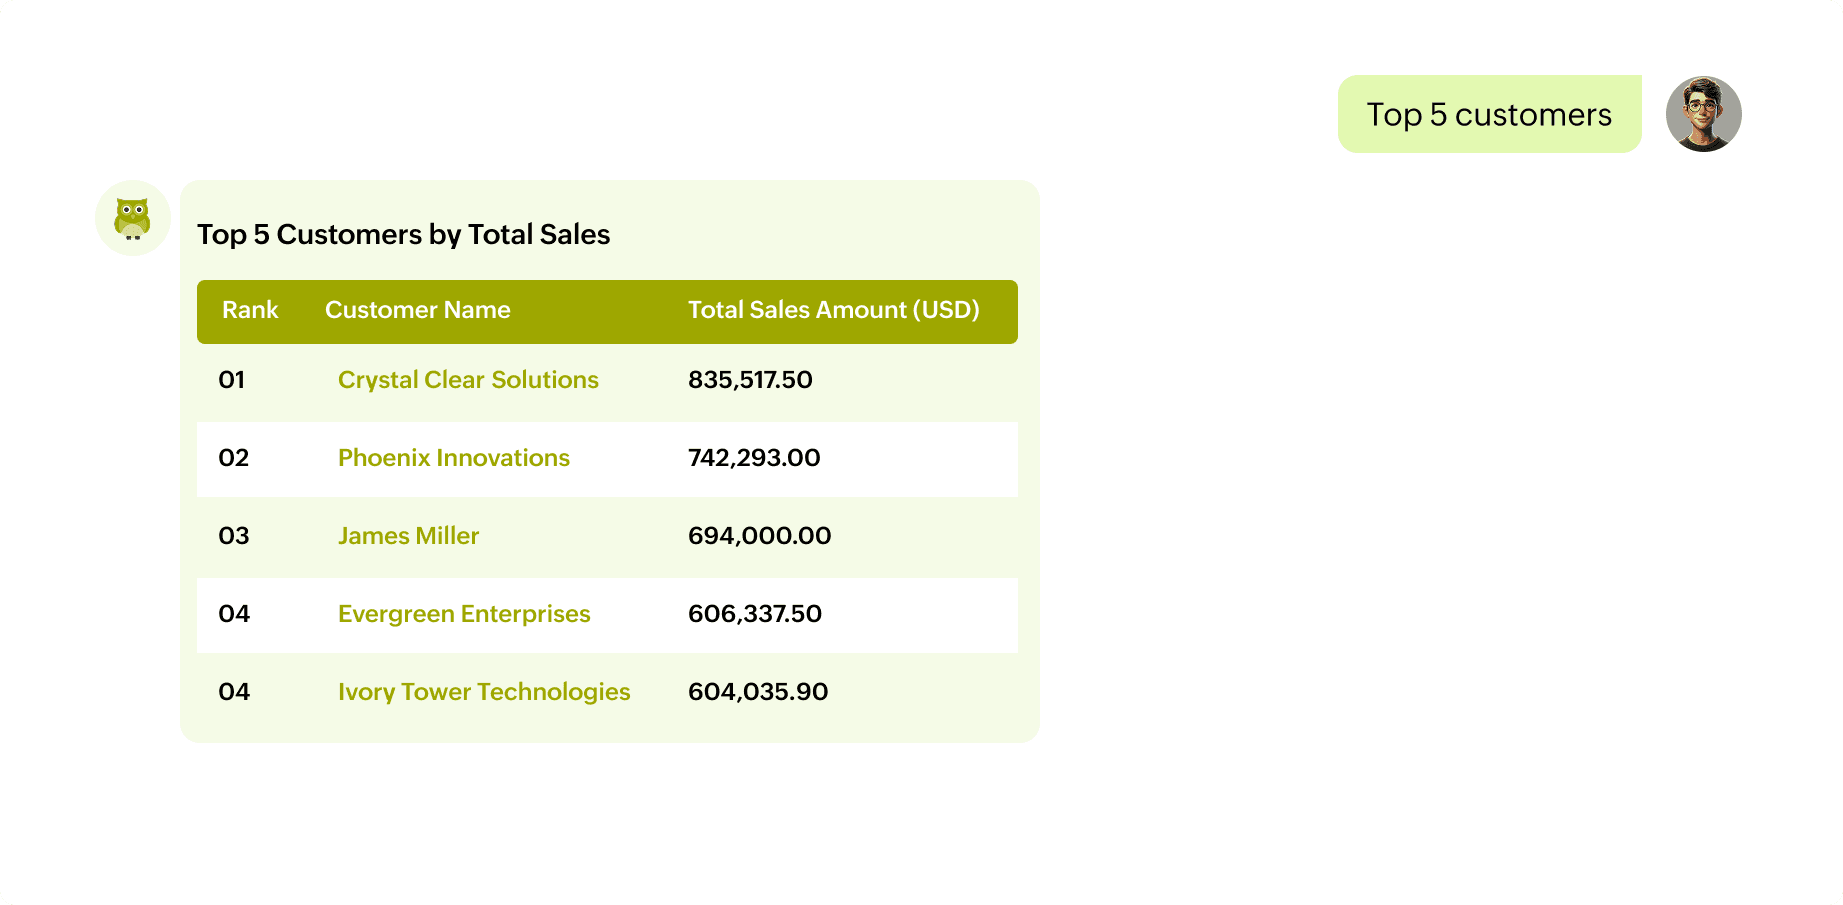Select the 835,517.50 sales amount
Image resolution: width=1843 pixels, height=905 pixels.
[x=750, y=380]
